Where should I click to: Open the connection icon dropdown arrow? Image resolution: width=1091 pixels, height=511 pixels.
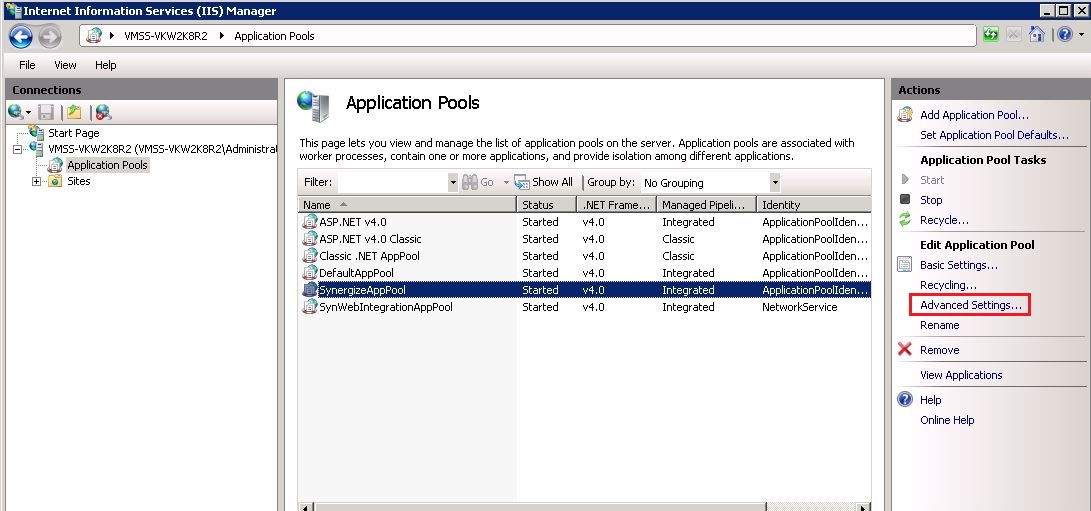[29, 112]
